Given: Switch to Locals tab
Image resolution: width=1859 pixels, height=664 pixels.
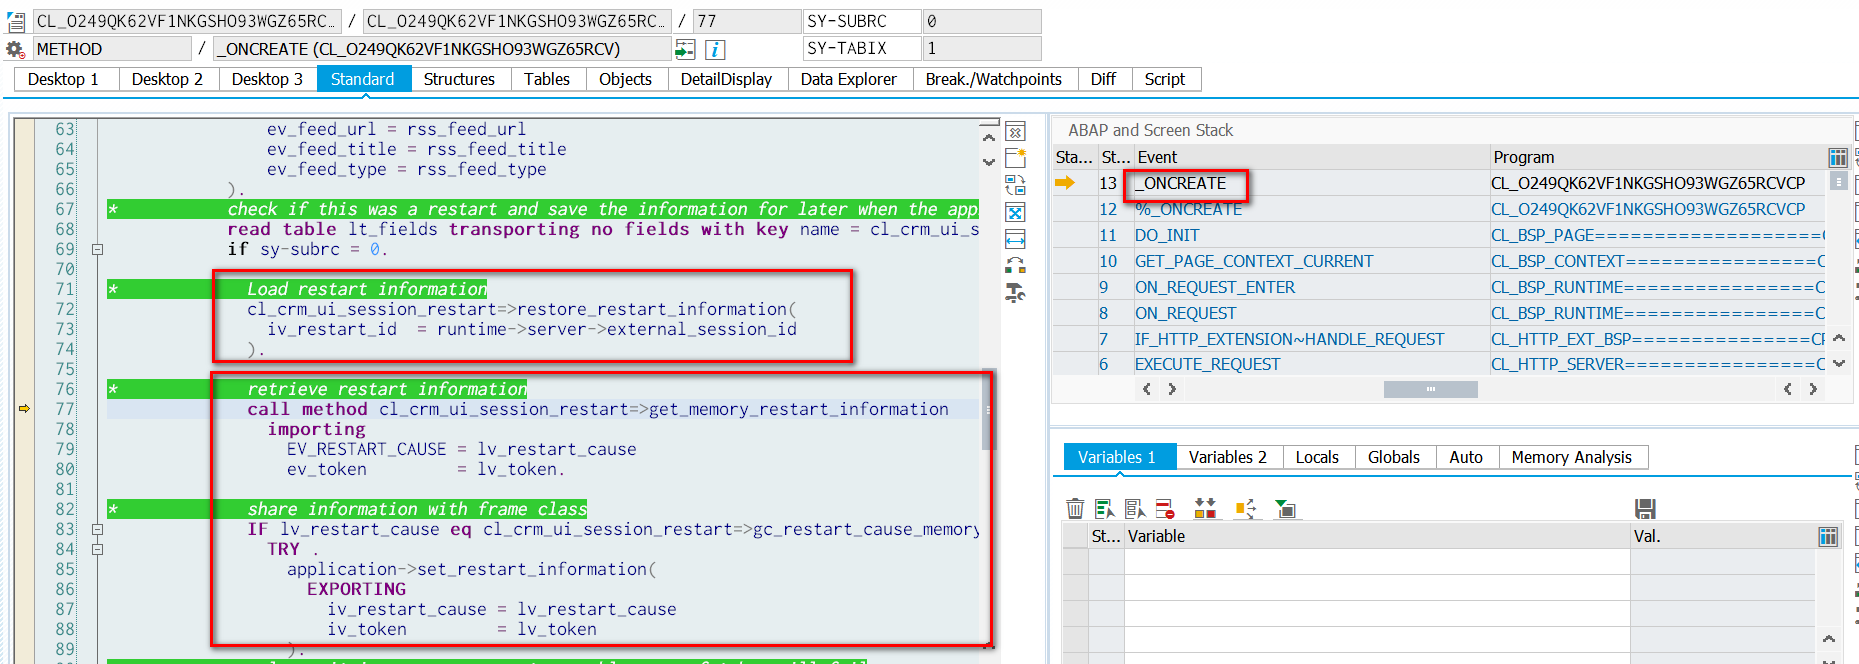Looking at the screenshot, I should click(x=1317, y=457).
